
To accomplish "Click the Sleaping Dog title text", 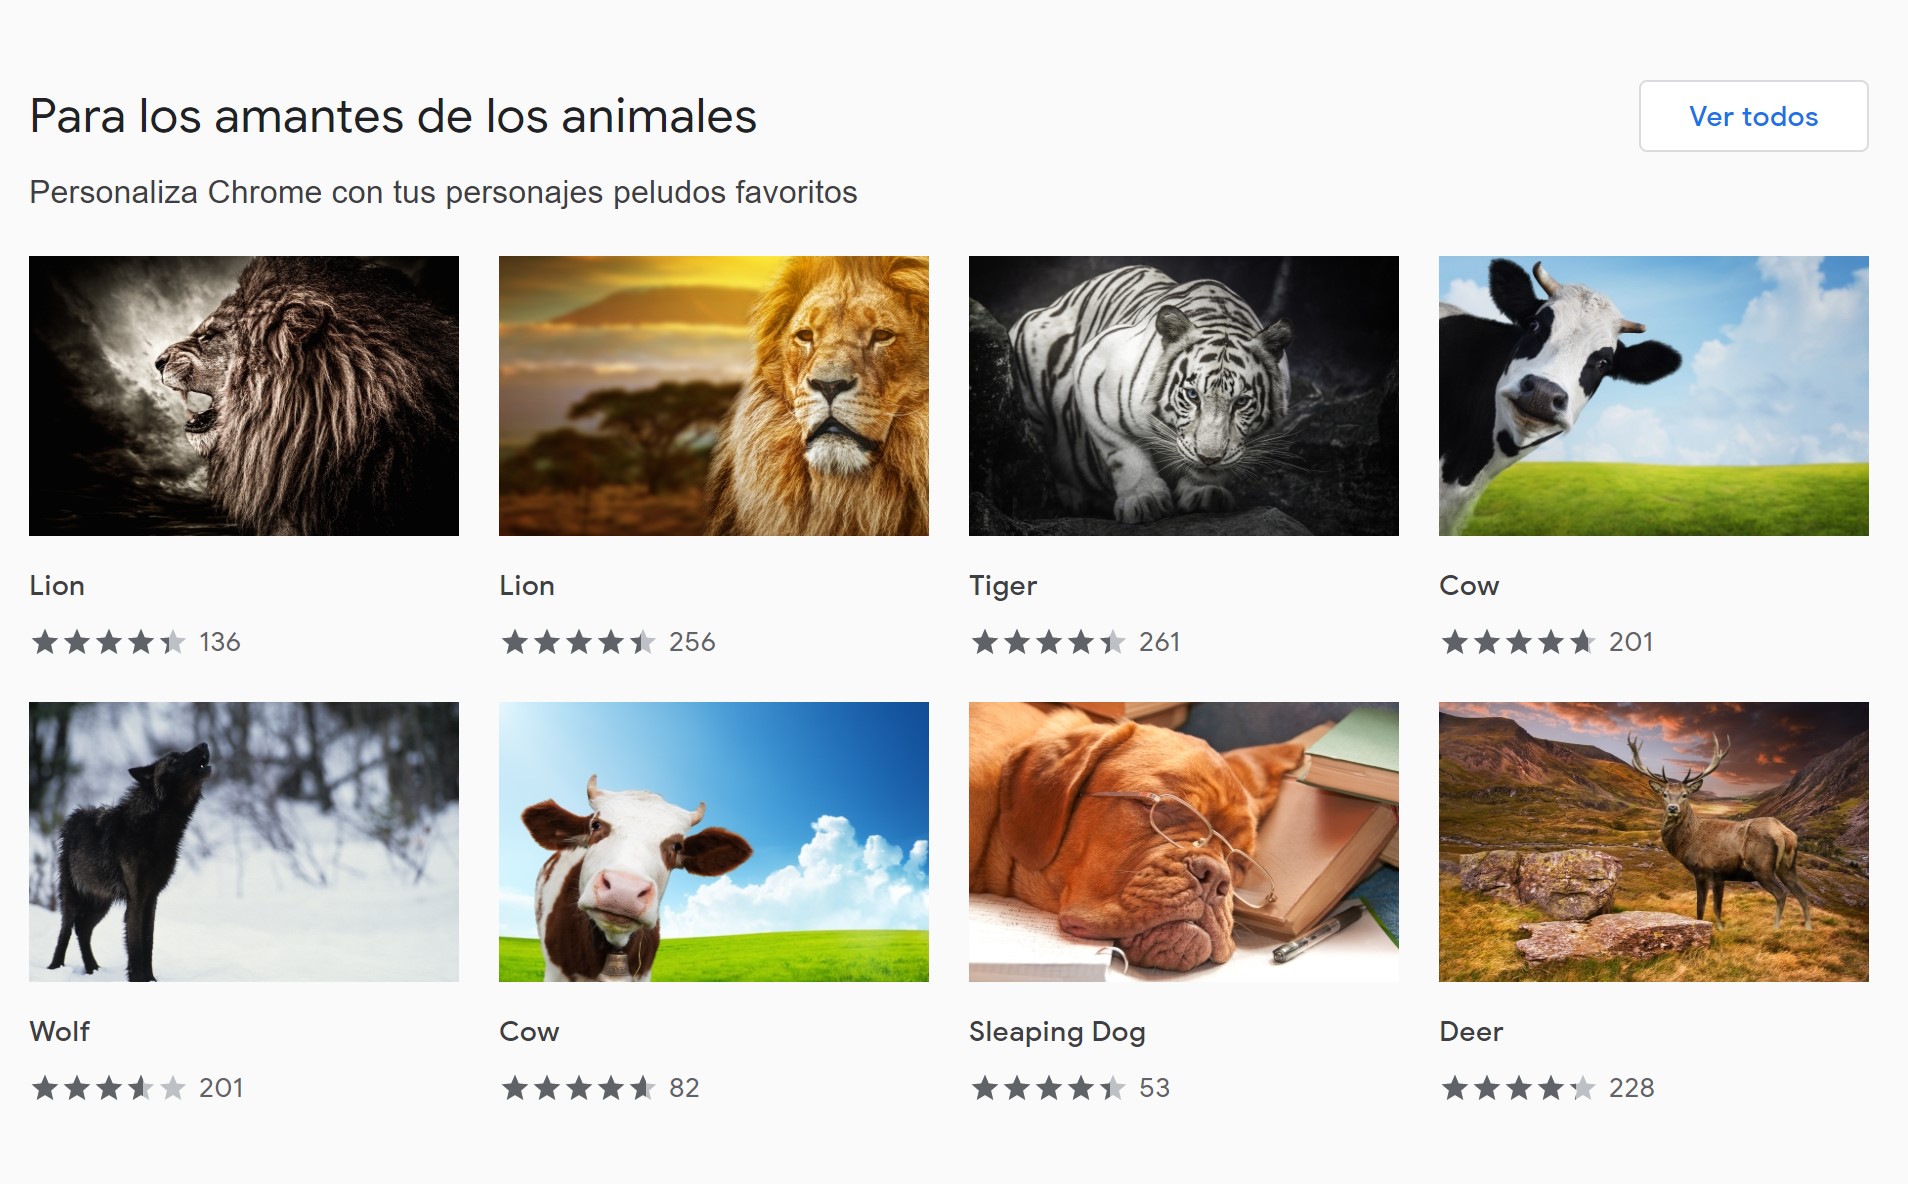I will (x=1057, y=1032).
